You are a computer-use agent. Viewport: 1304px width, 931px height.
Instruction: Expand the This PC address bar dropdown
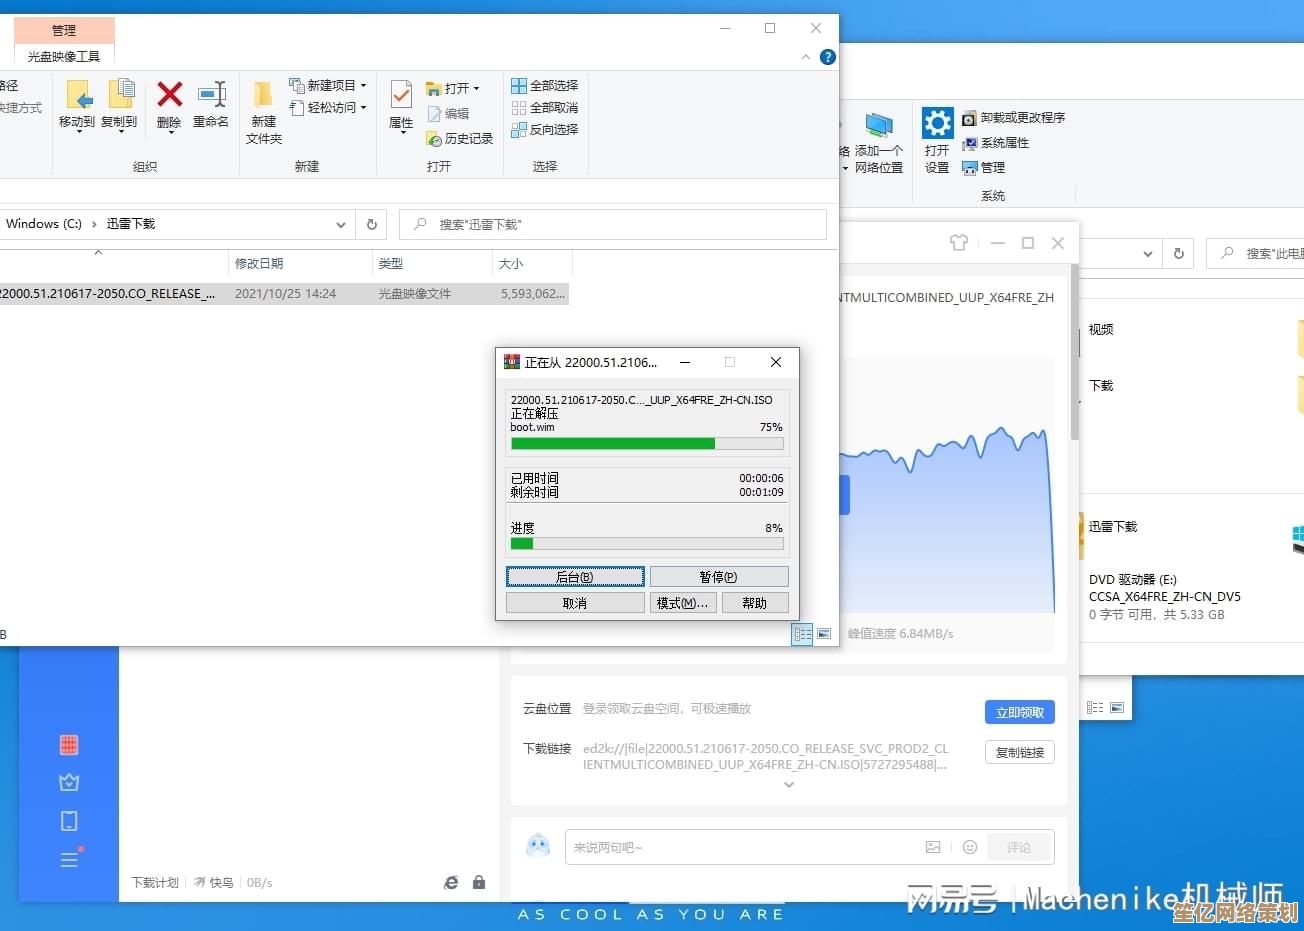pyautogui.click(x=1148, y=254)
